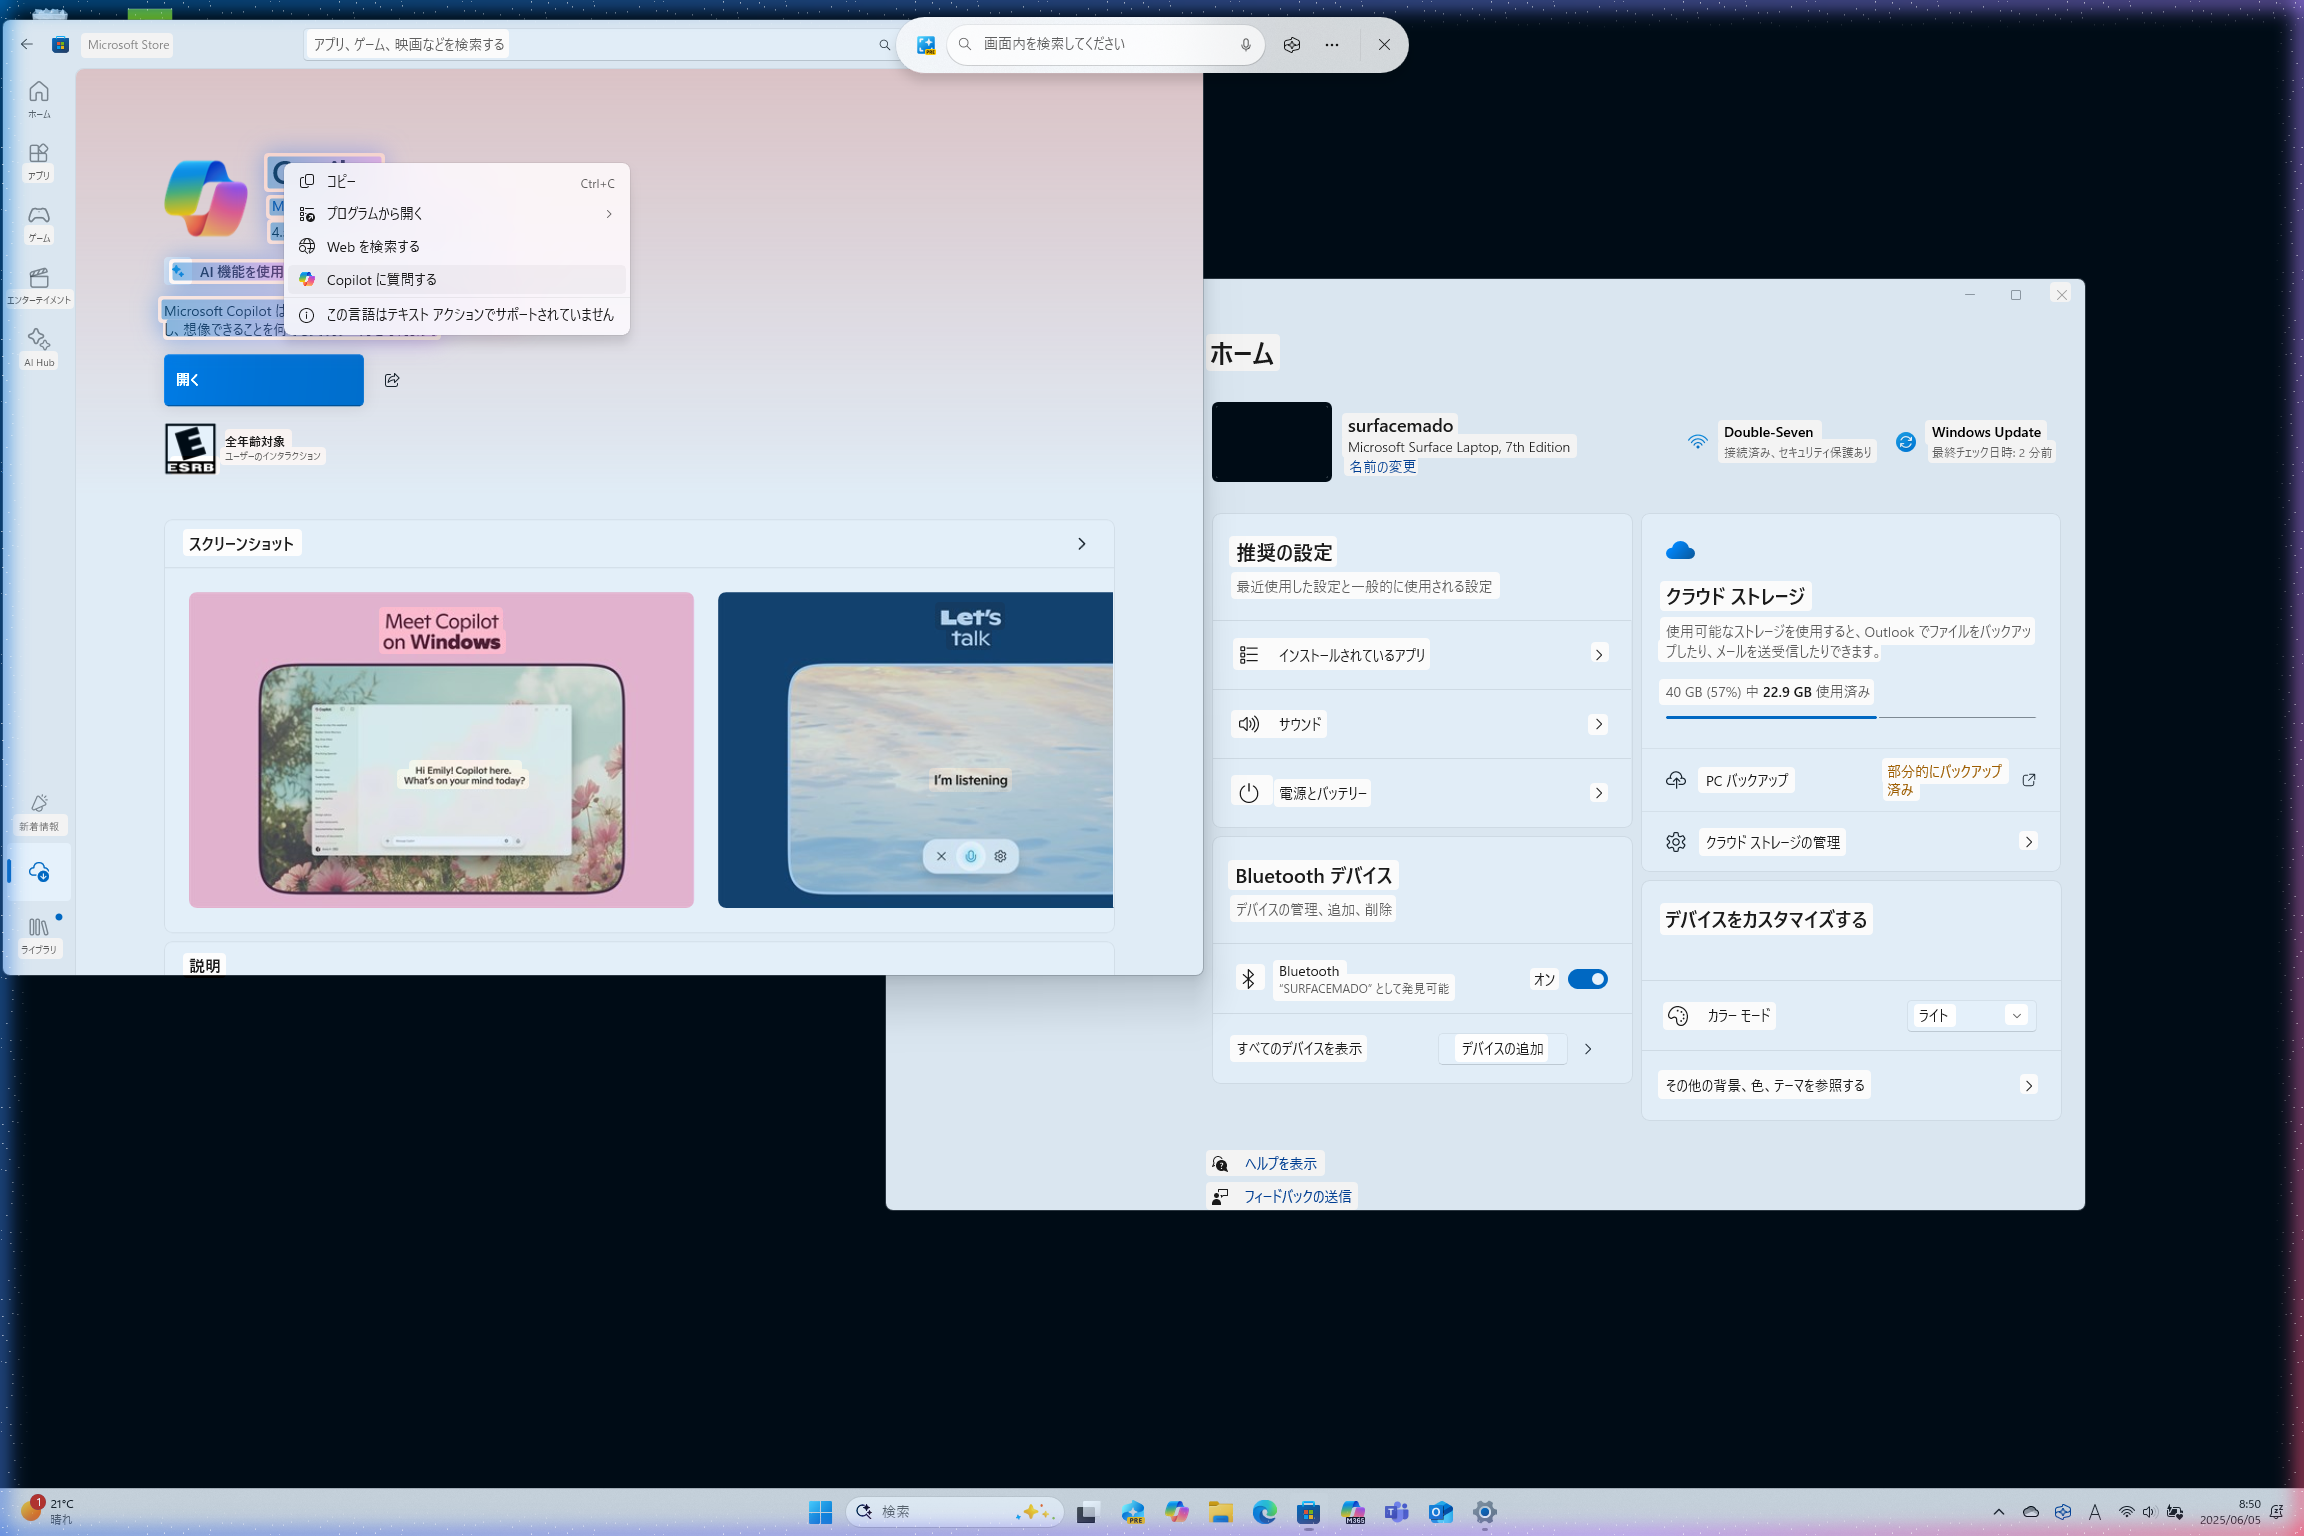Click the blue Open button for Copilot
The image size is (2304, 1536).
click(x=264, y=380)
